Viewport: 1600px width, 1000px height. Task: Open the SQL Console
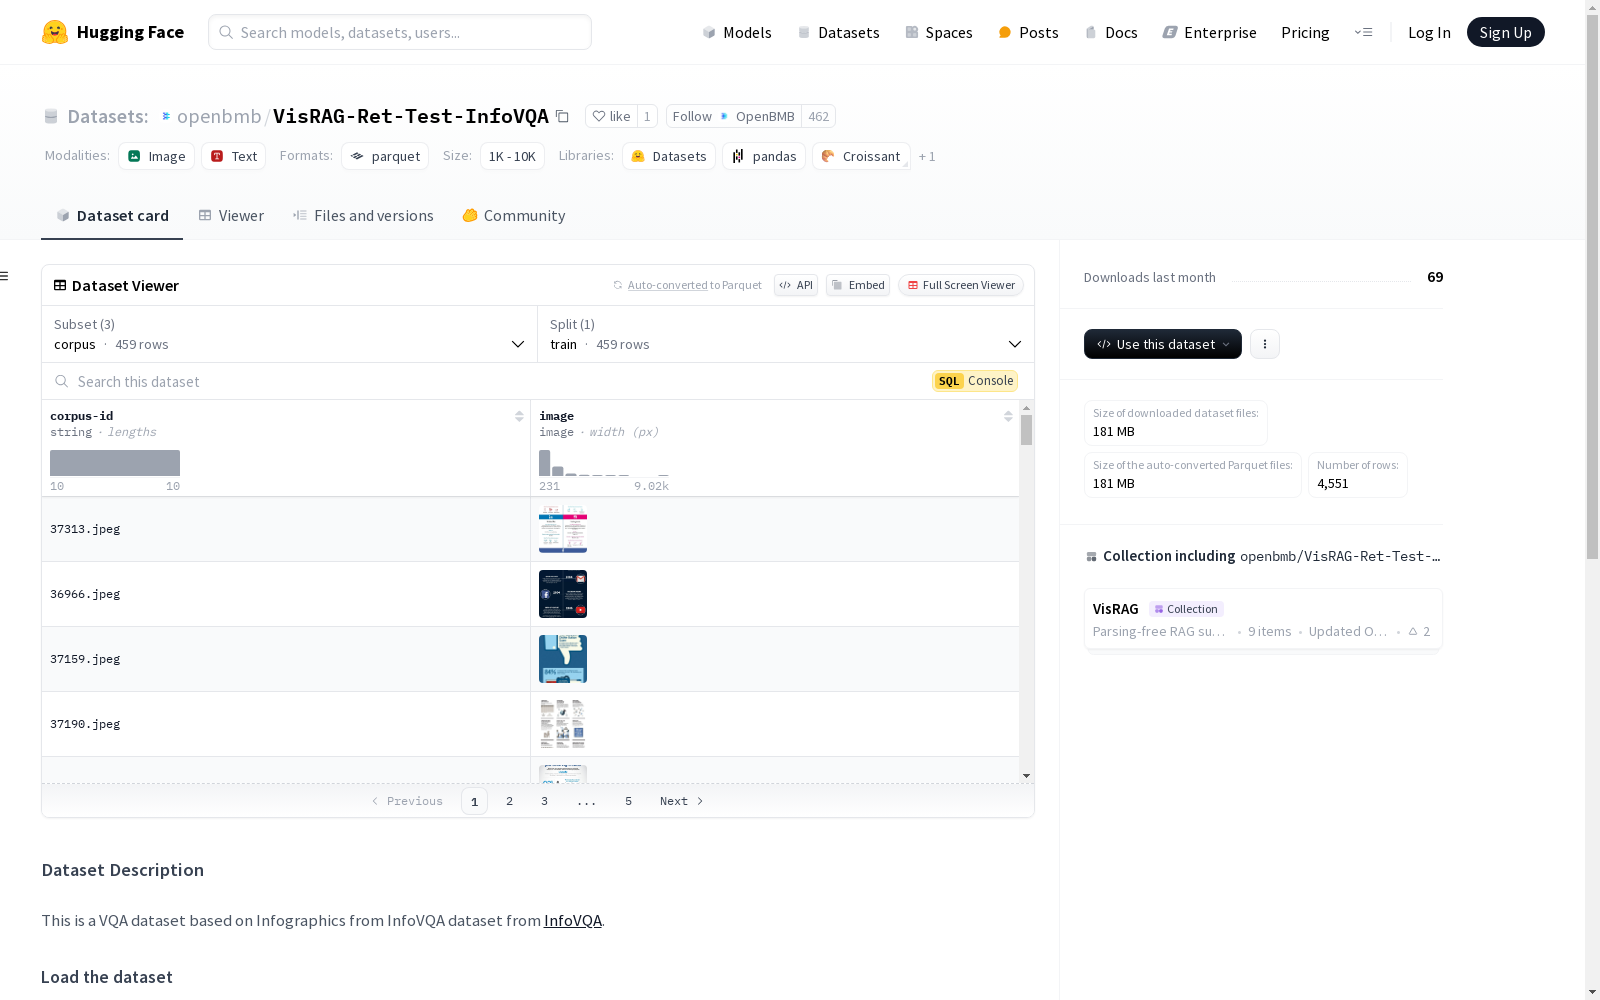(x=975, y=381)
